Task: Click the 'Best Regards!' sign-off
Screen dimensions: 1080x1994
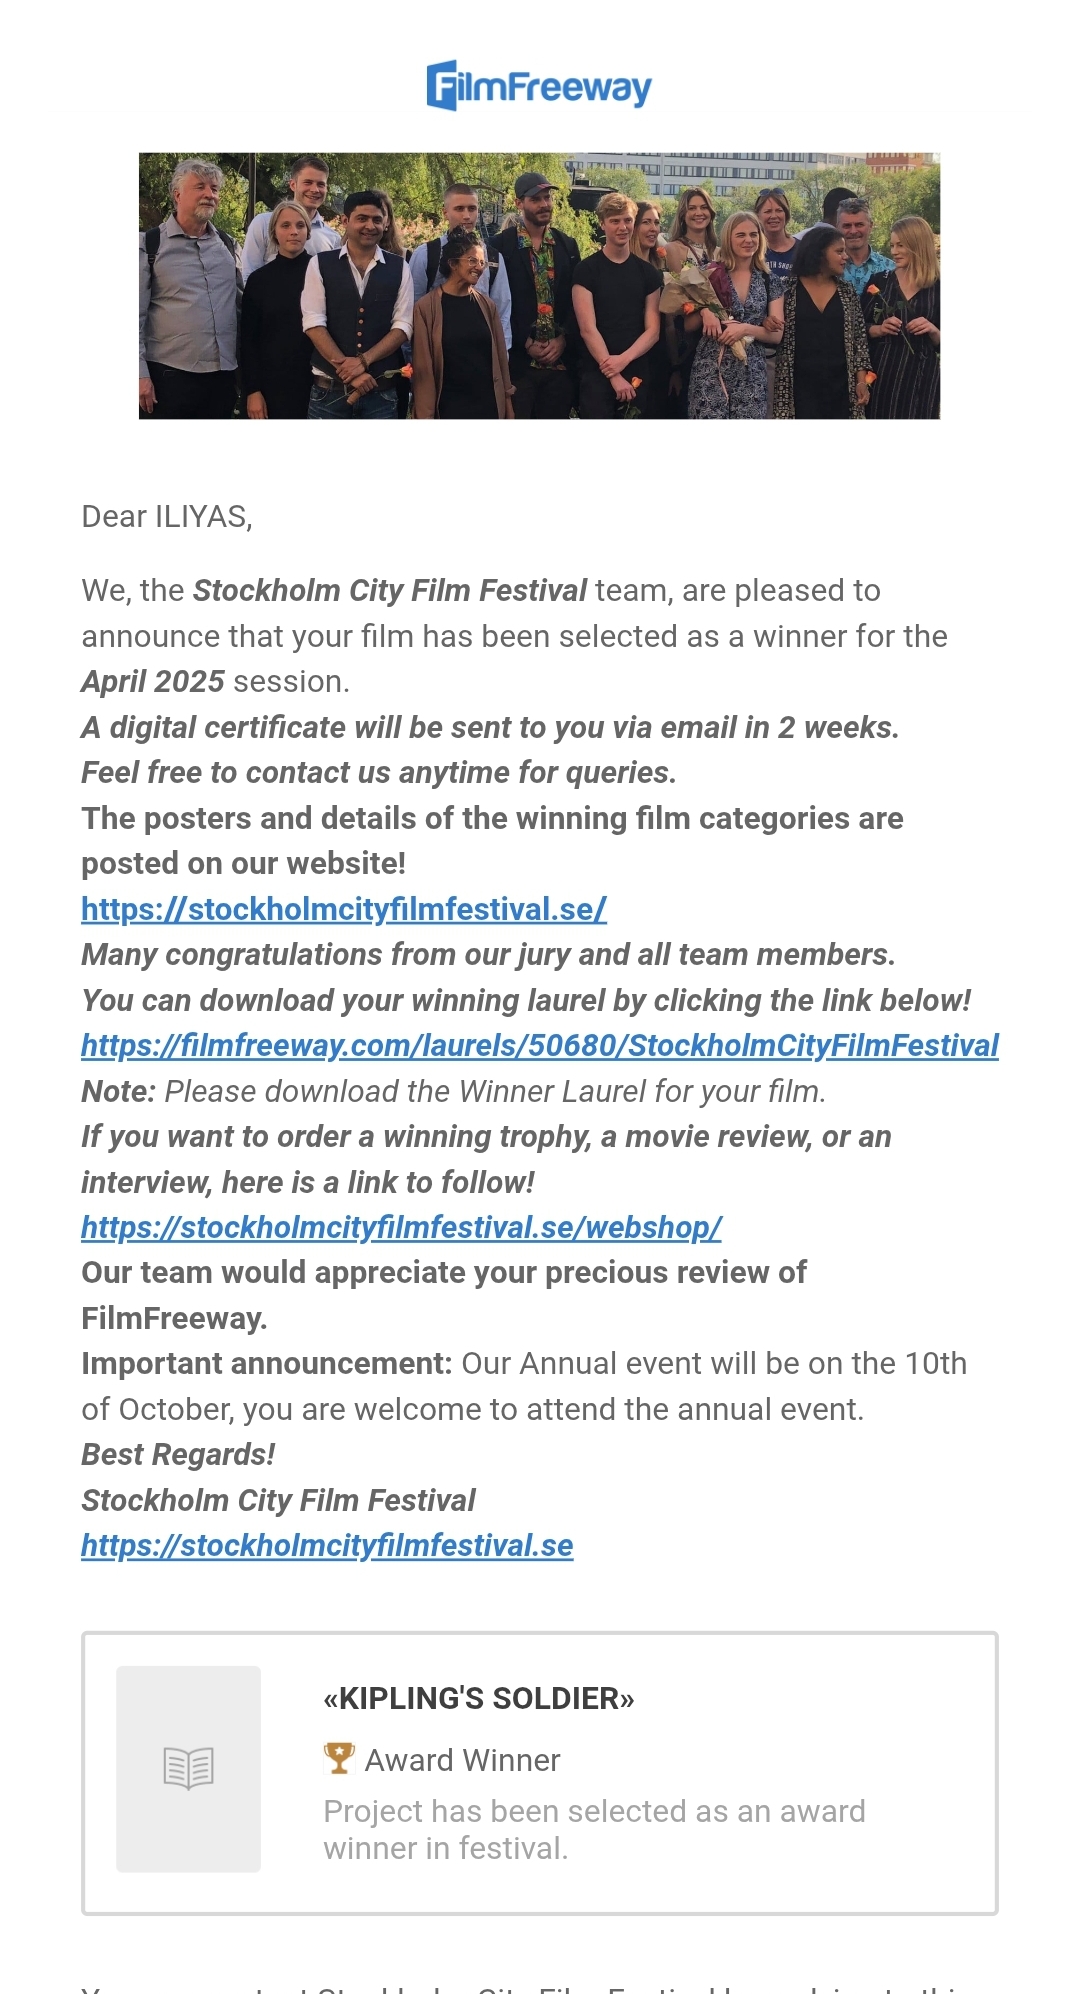Action: pyautogui.click(x=178, y=1454)
